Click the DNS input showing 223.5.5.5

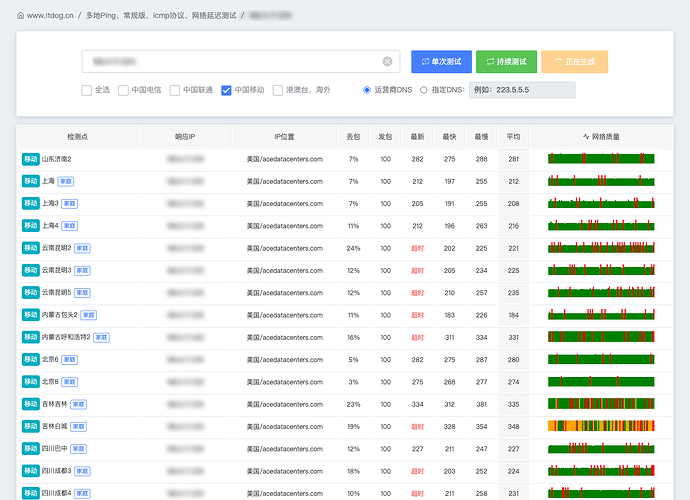(522, 90)
